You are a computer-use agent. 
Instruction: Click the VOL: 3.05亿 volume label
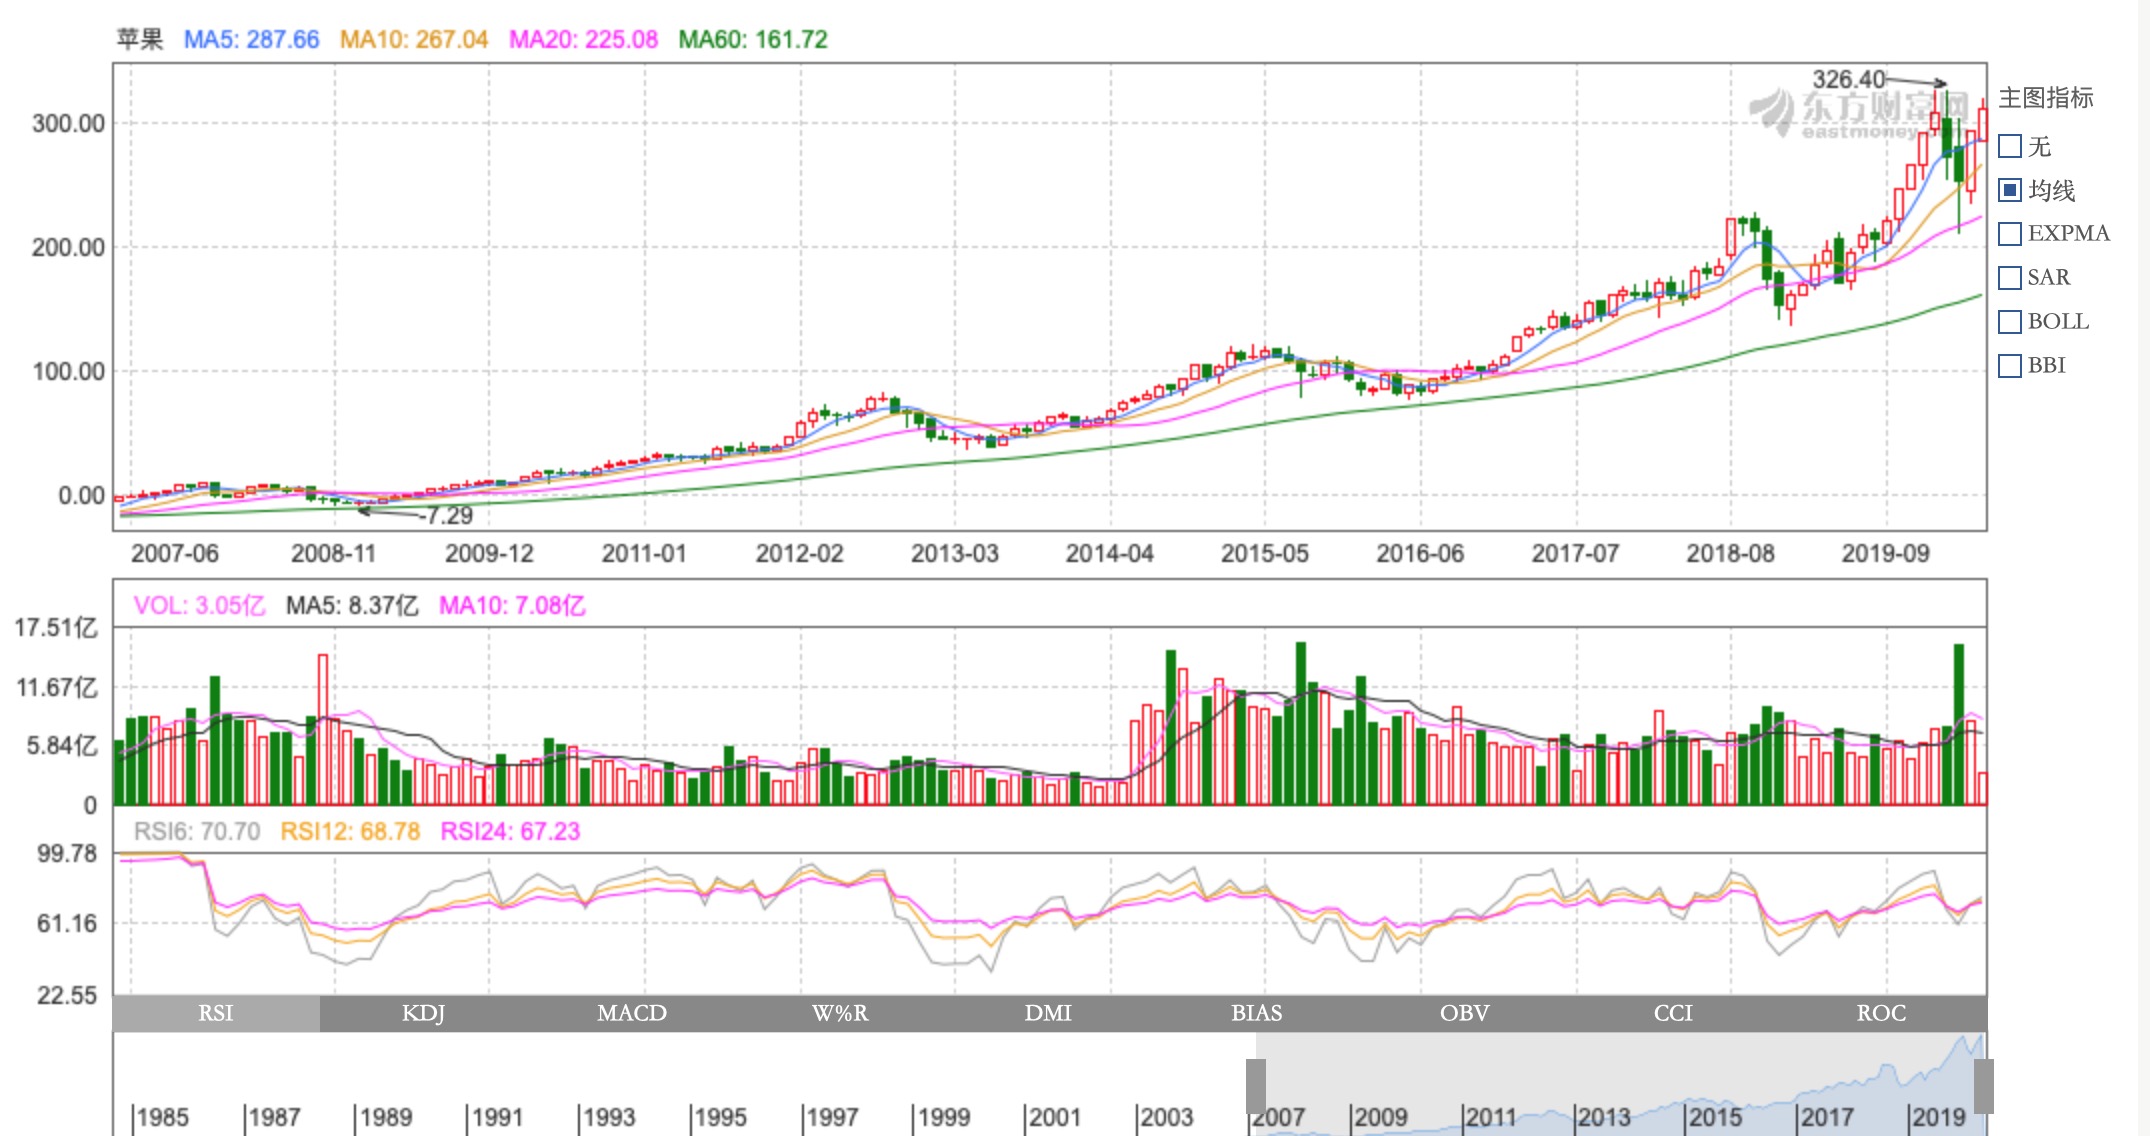(x=200, y=605)
